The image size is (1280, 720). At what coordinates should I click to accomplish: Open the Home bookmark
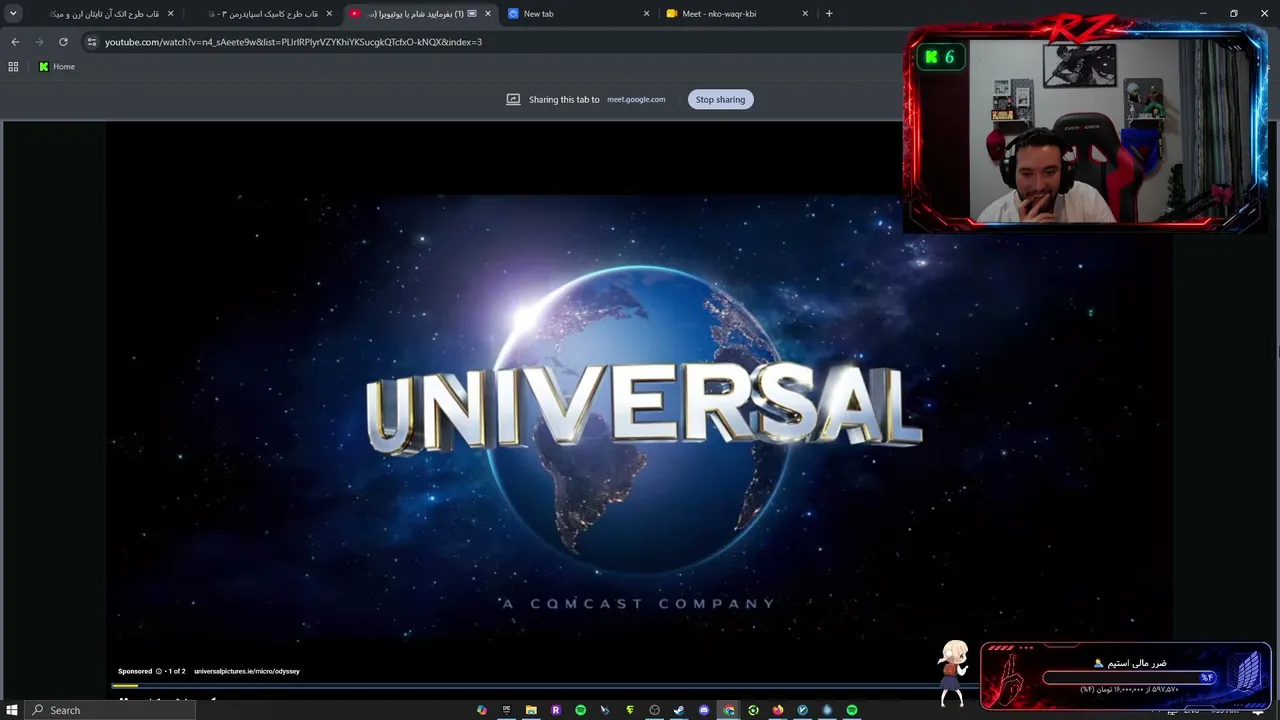pyautogui.click(x=56, y=67)
